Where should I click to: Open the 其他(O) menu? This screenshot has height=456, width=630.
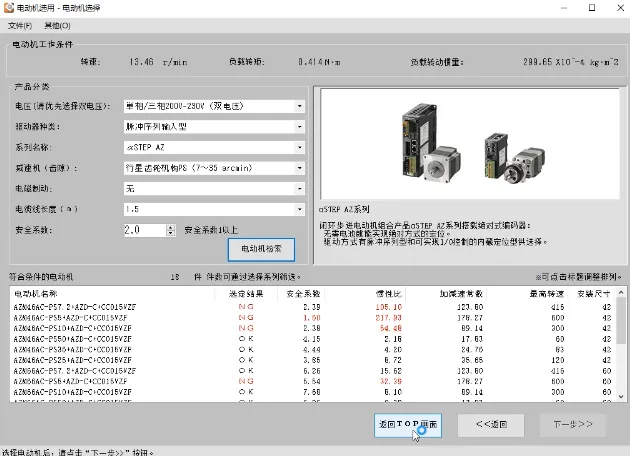pyautogui.click(x=57, y=26)
